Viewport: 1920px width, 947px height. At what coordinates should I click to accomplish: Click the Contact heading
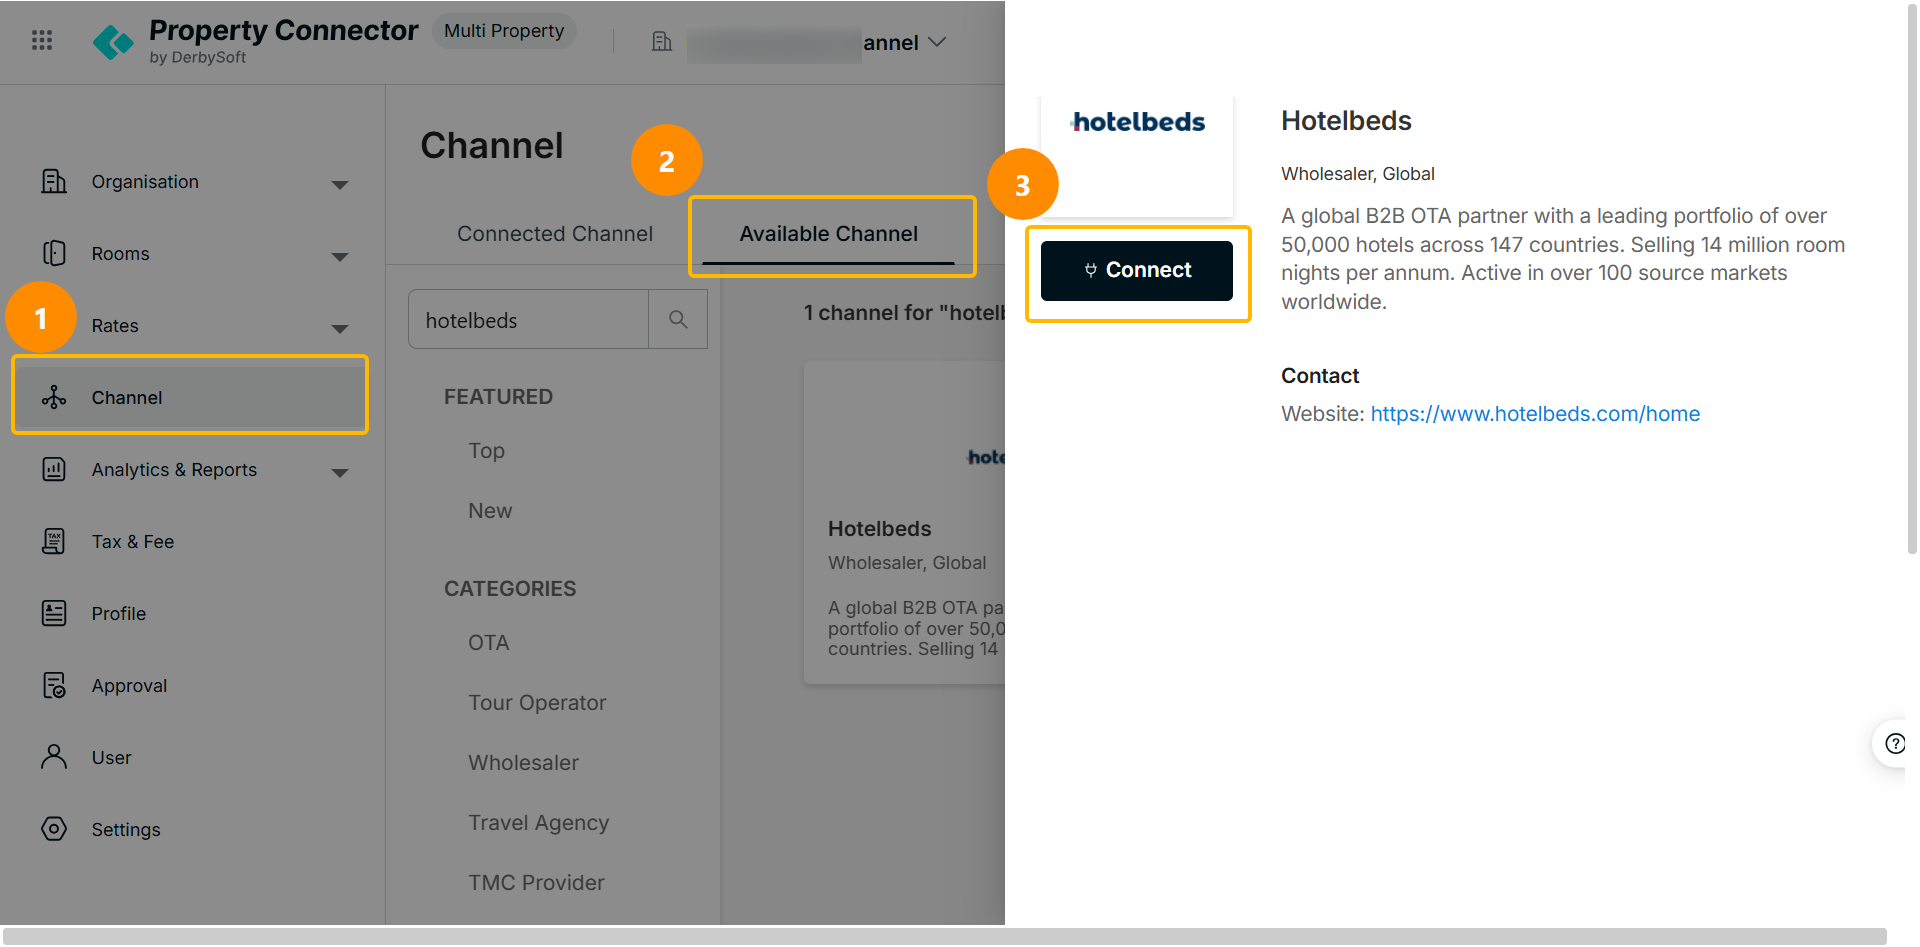(1320, 376)
